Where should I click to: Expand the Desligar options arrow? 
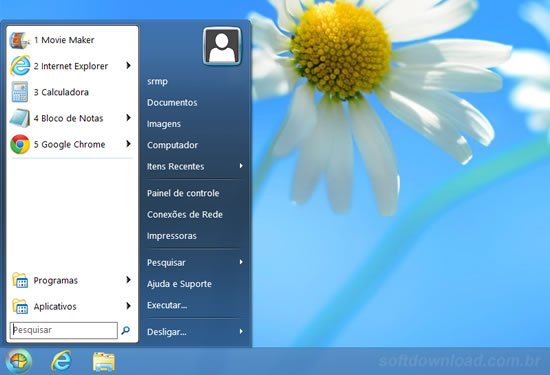point(241,331)
